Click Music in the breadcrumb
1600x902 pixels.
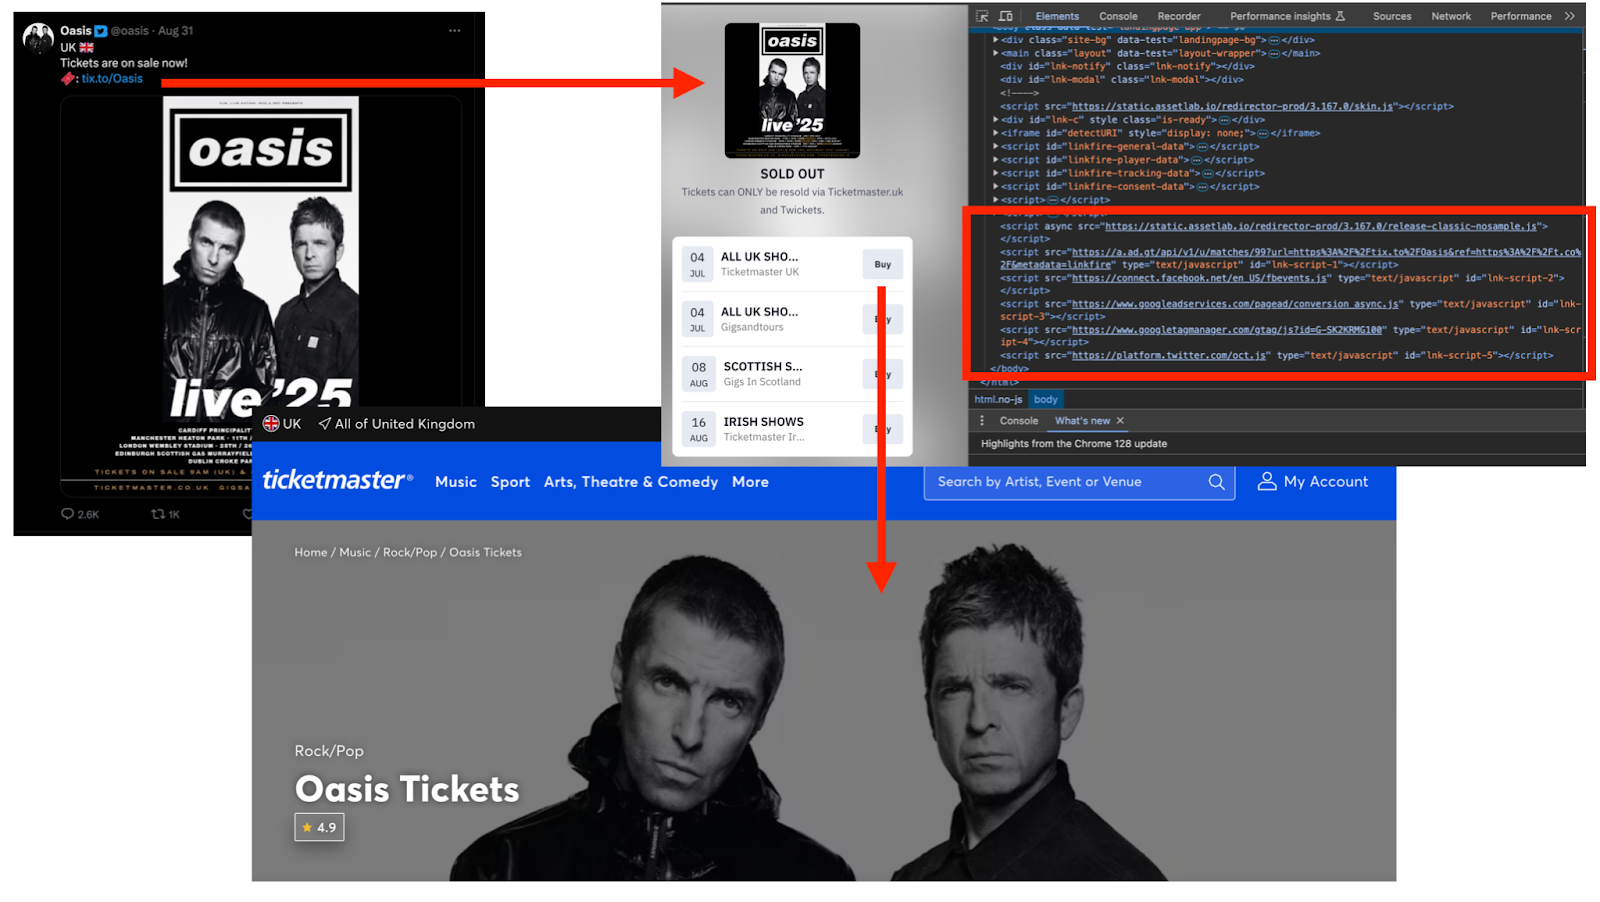355,552
